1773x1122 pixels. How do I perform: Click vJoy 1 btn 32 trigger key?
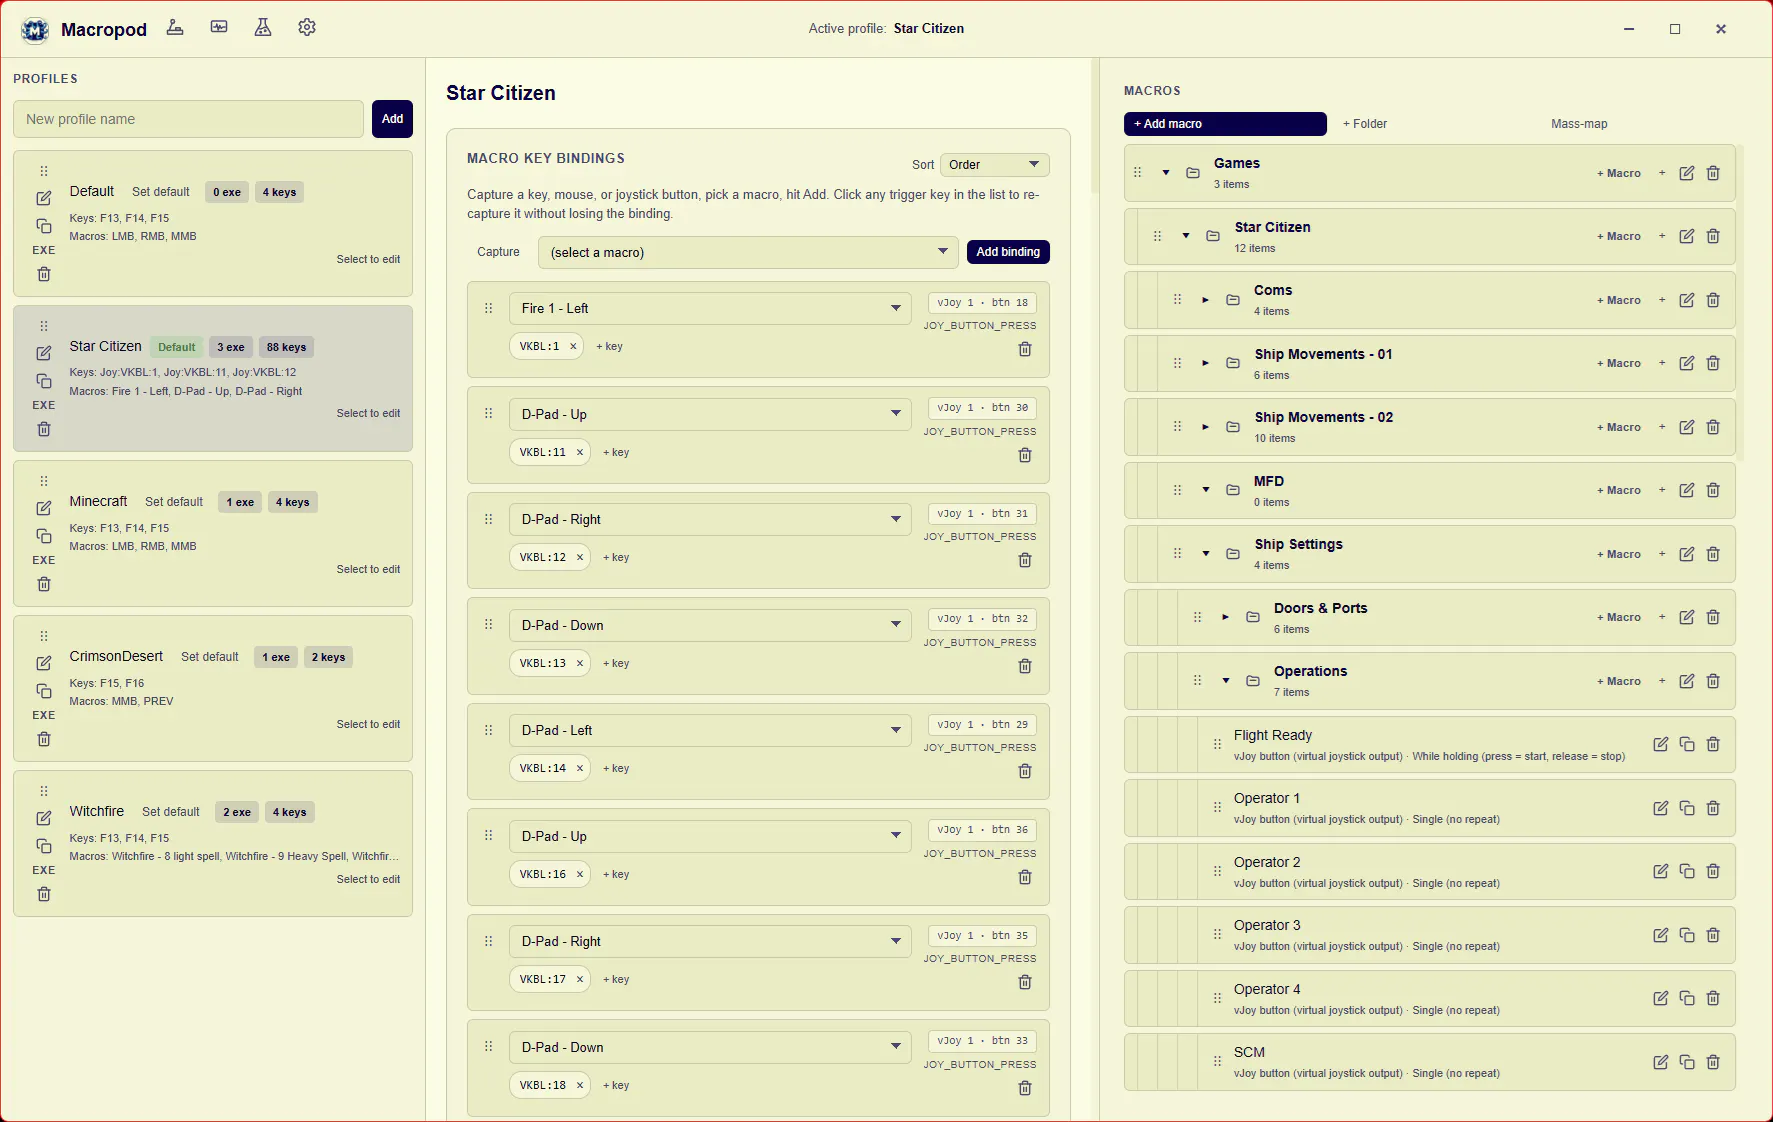pyautogui.click(x=983, y=619)
